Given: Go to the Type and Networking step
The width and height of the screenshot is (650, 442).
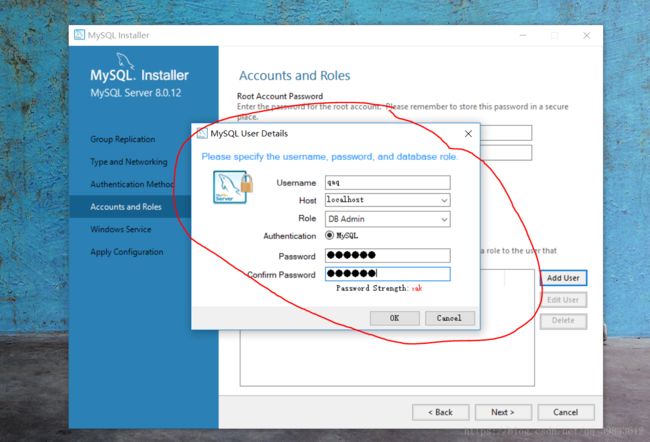Looking at the screenshot, I should pos(129,162).
